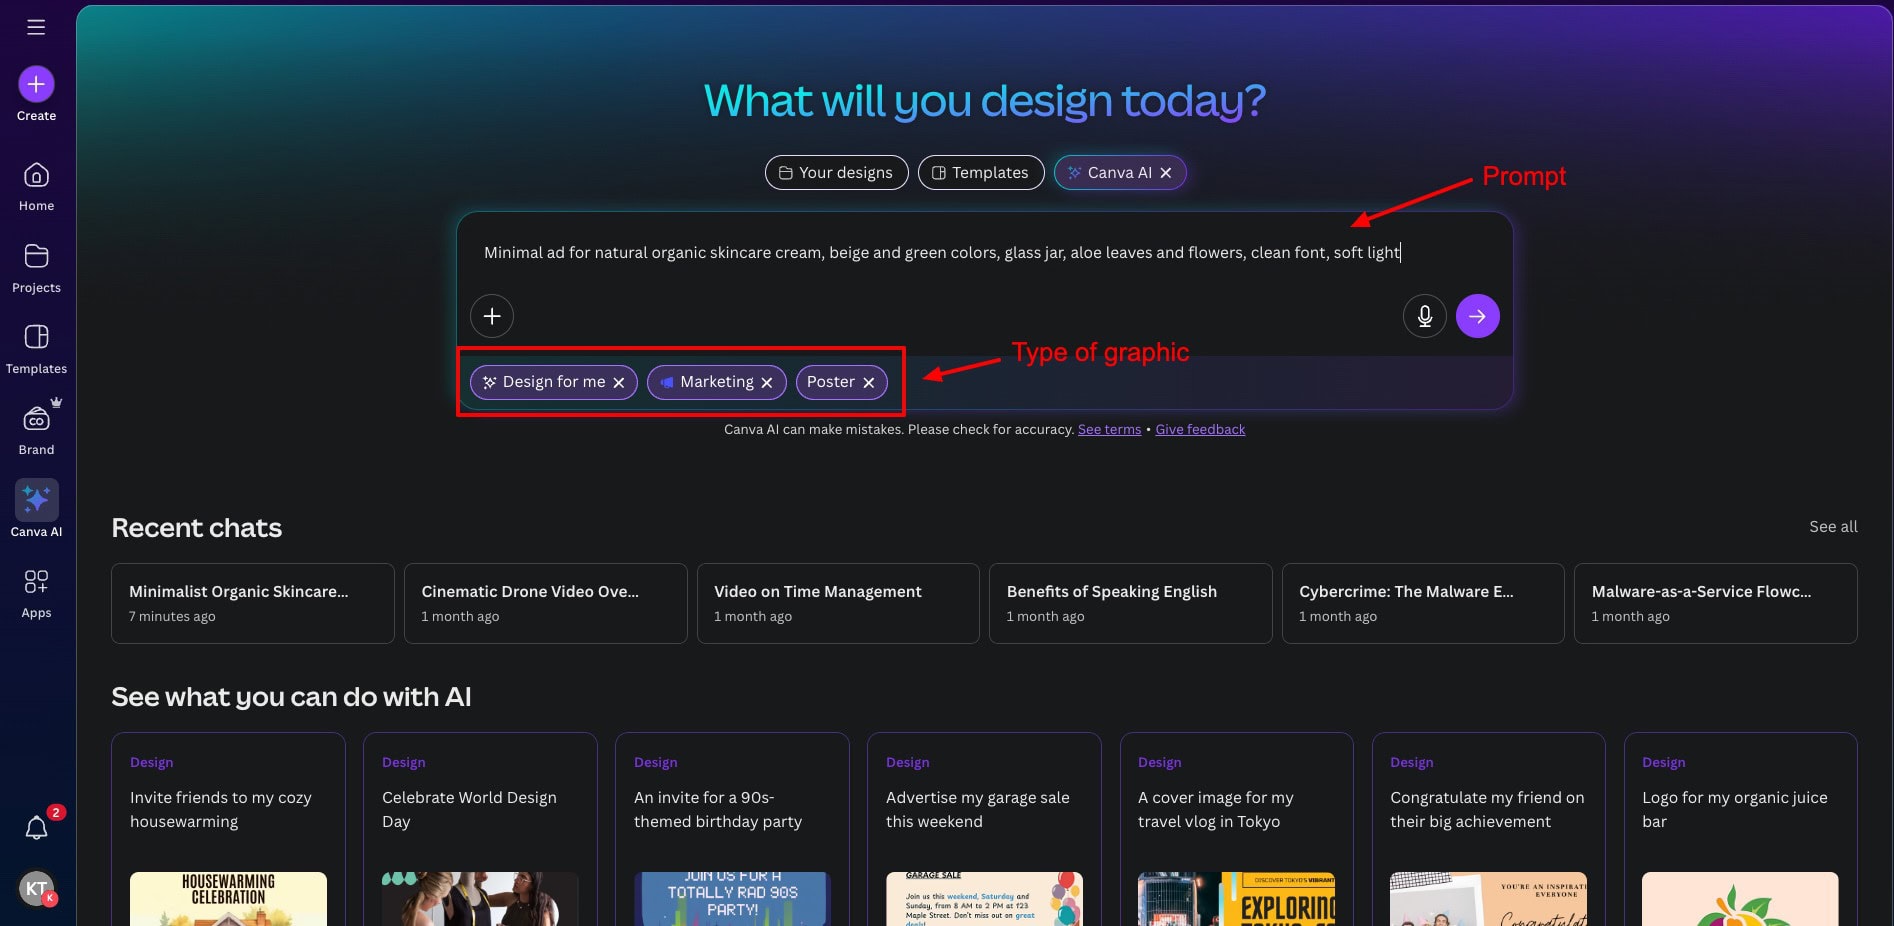Switch to the Templates tab
Viewport: 1894px width, 926px height.
tap(980, 173)
